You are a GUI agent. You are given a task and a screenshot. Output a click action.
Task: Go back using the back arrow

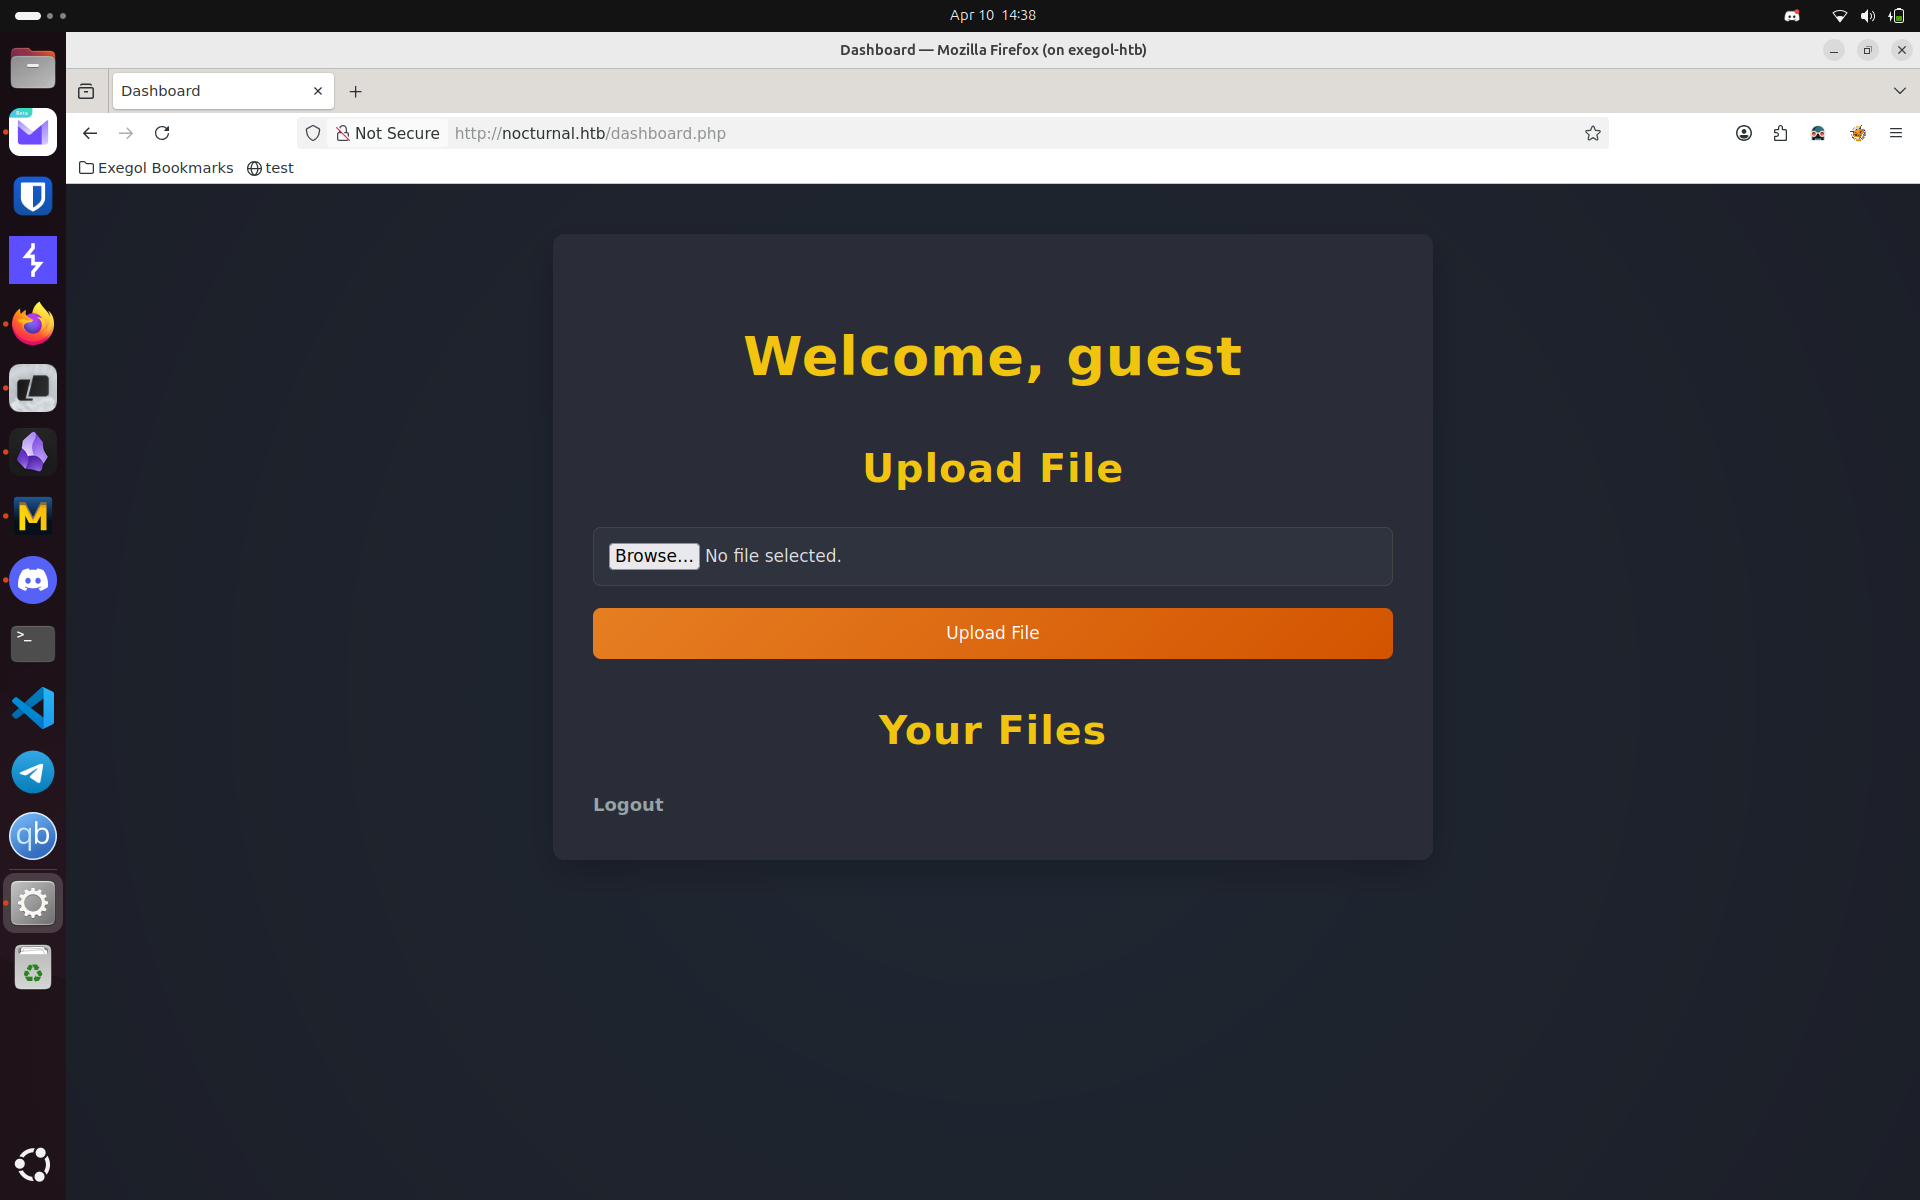(90, 133)
